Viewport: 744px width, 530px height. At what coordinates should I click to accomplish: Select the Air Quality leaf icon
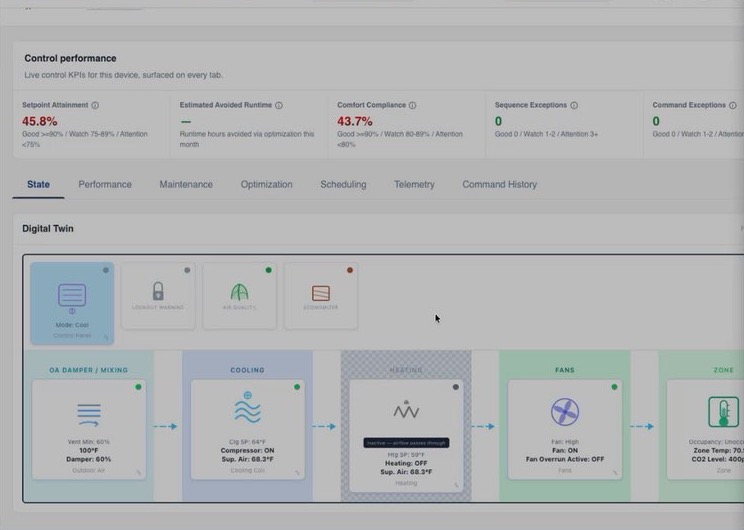(240, 292)
